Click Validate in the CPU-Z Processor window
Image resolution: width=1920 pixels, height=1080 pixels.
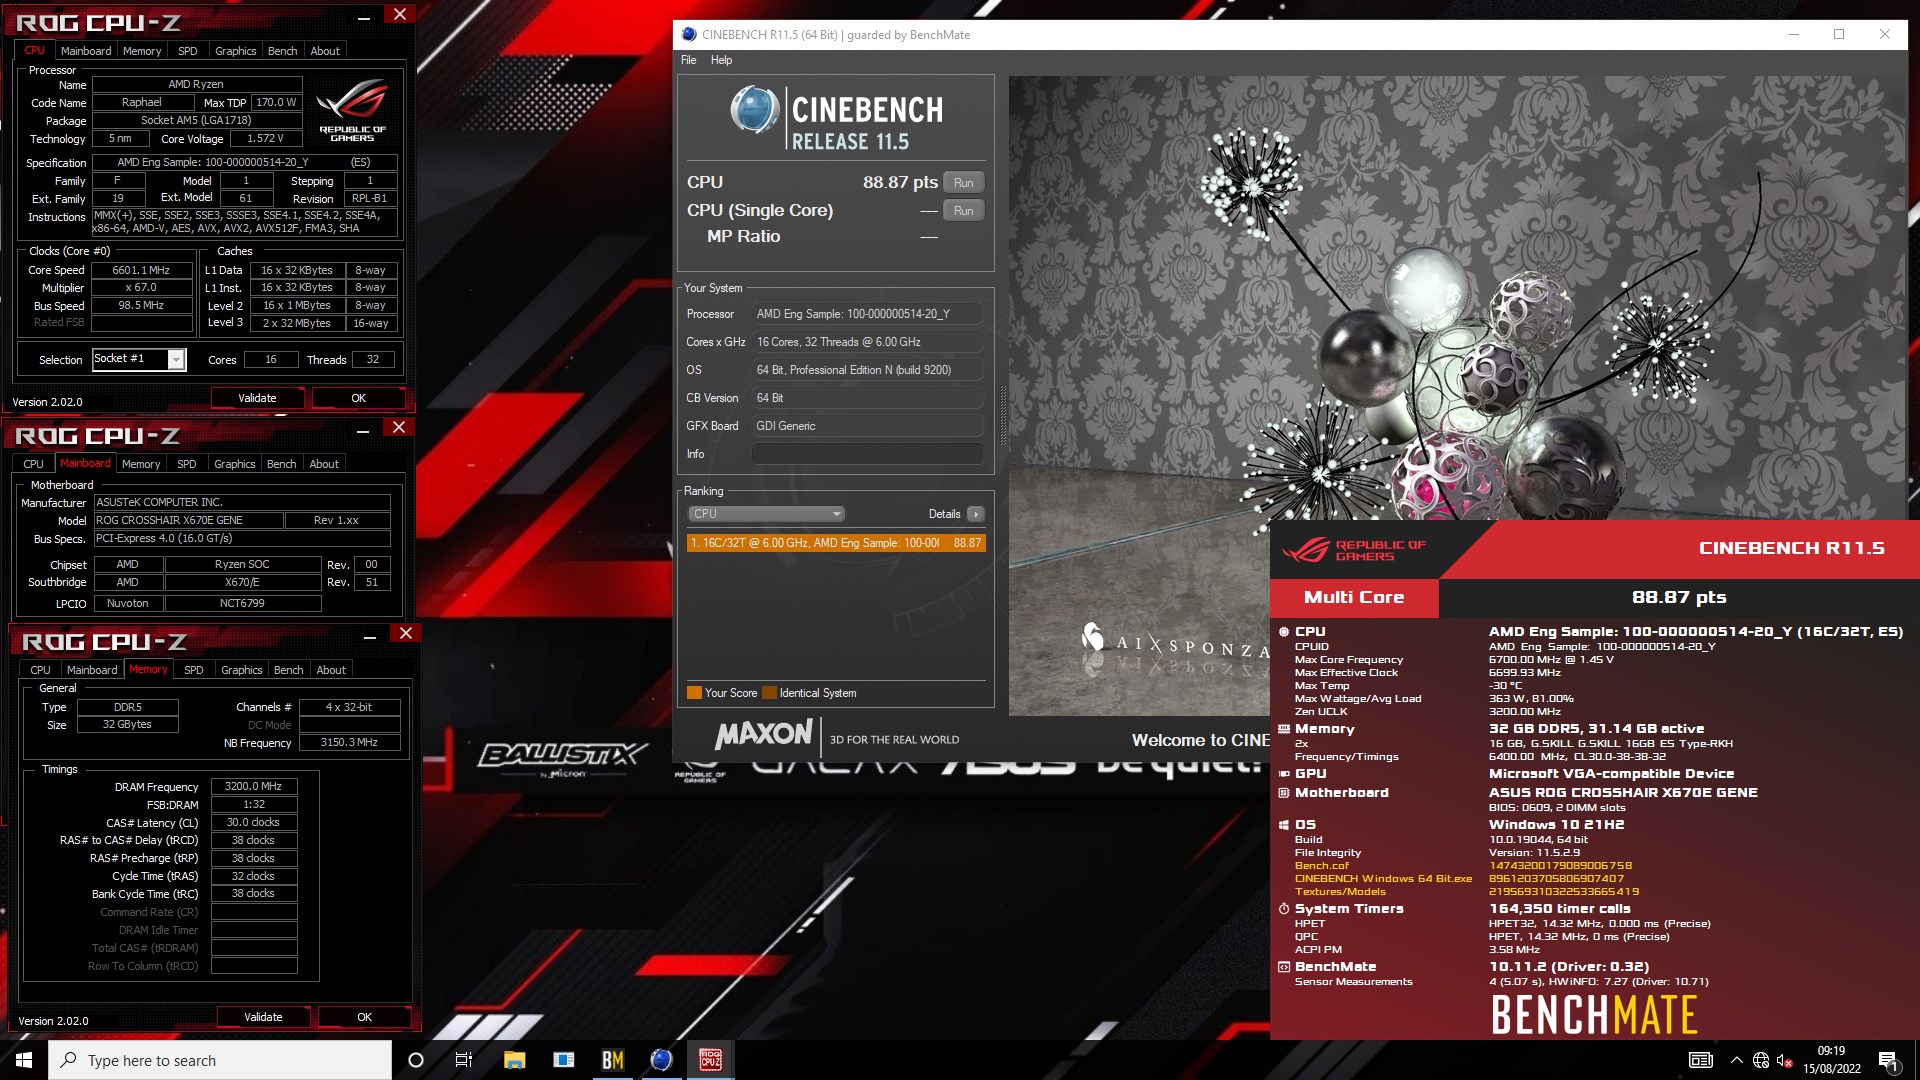(x=257, y=398)
